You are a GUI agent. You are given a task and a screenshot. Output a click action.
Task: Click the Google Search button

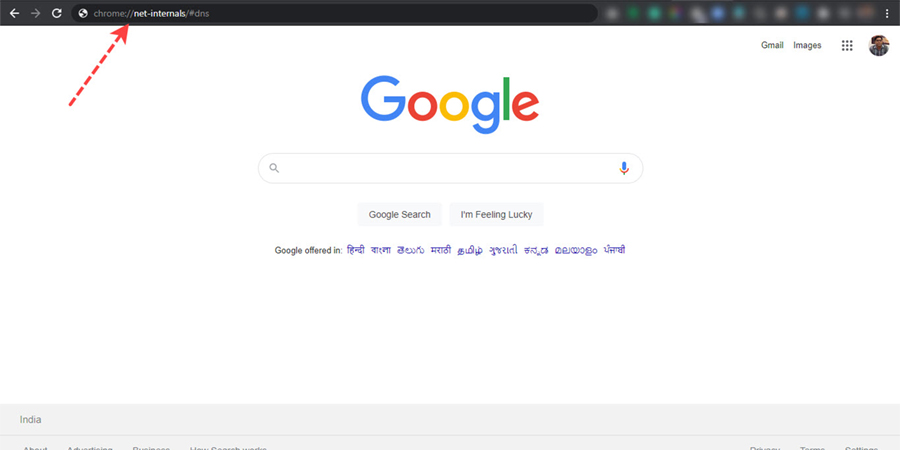[399, 215]
